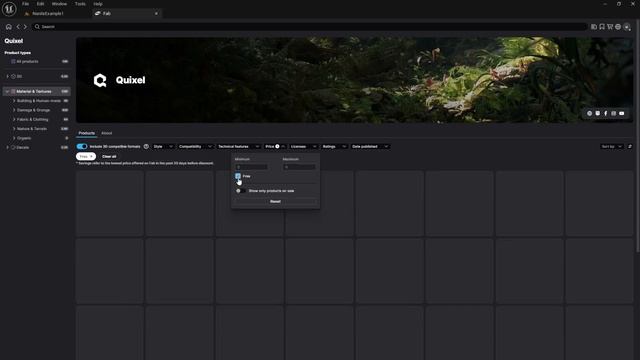This screenshot has width=640, height=360.
Task: Open the library icon in top-right toolbar
Action: [594, 27]
